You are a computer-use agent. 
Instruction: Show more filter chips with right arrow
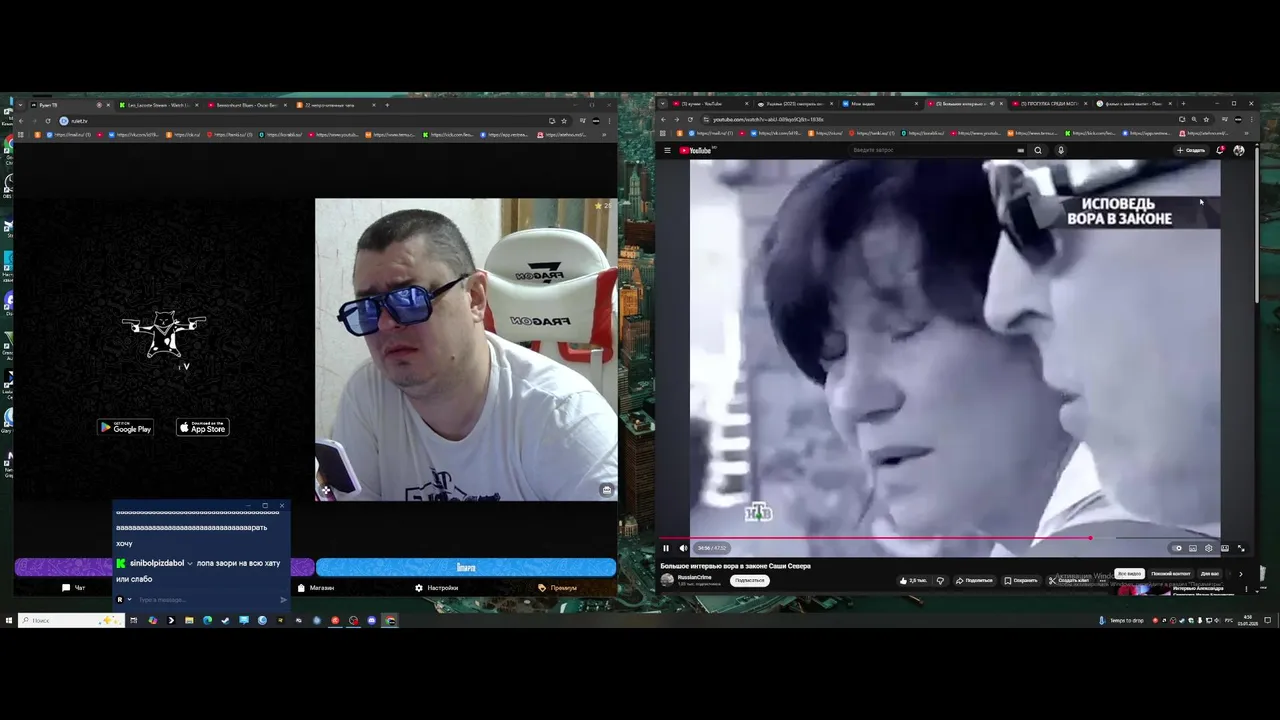coord(1241,574)
